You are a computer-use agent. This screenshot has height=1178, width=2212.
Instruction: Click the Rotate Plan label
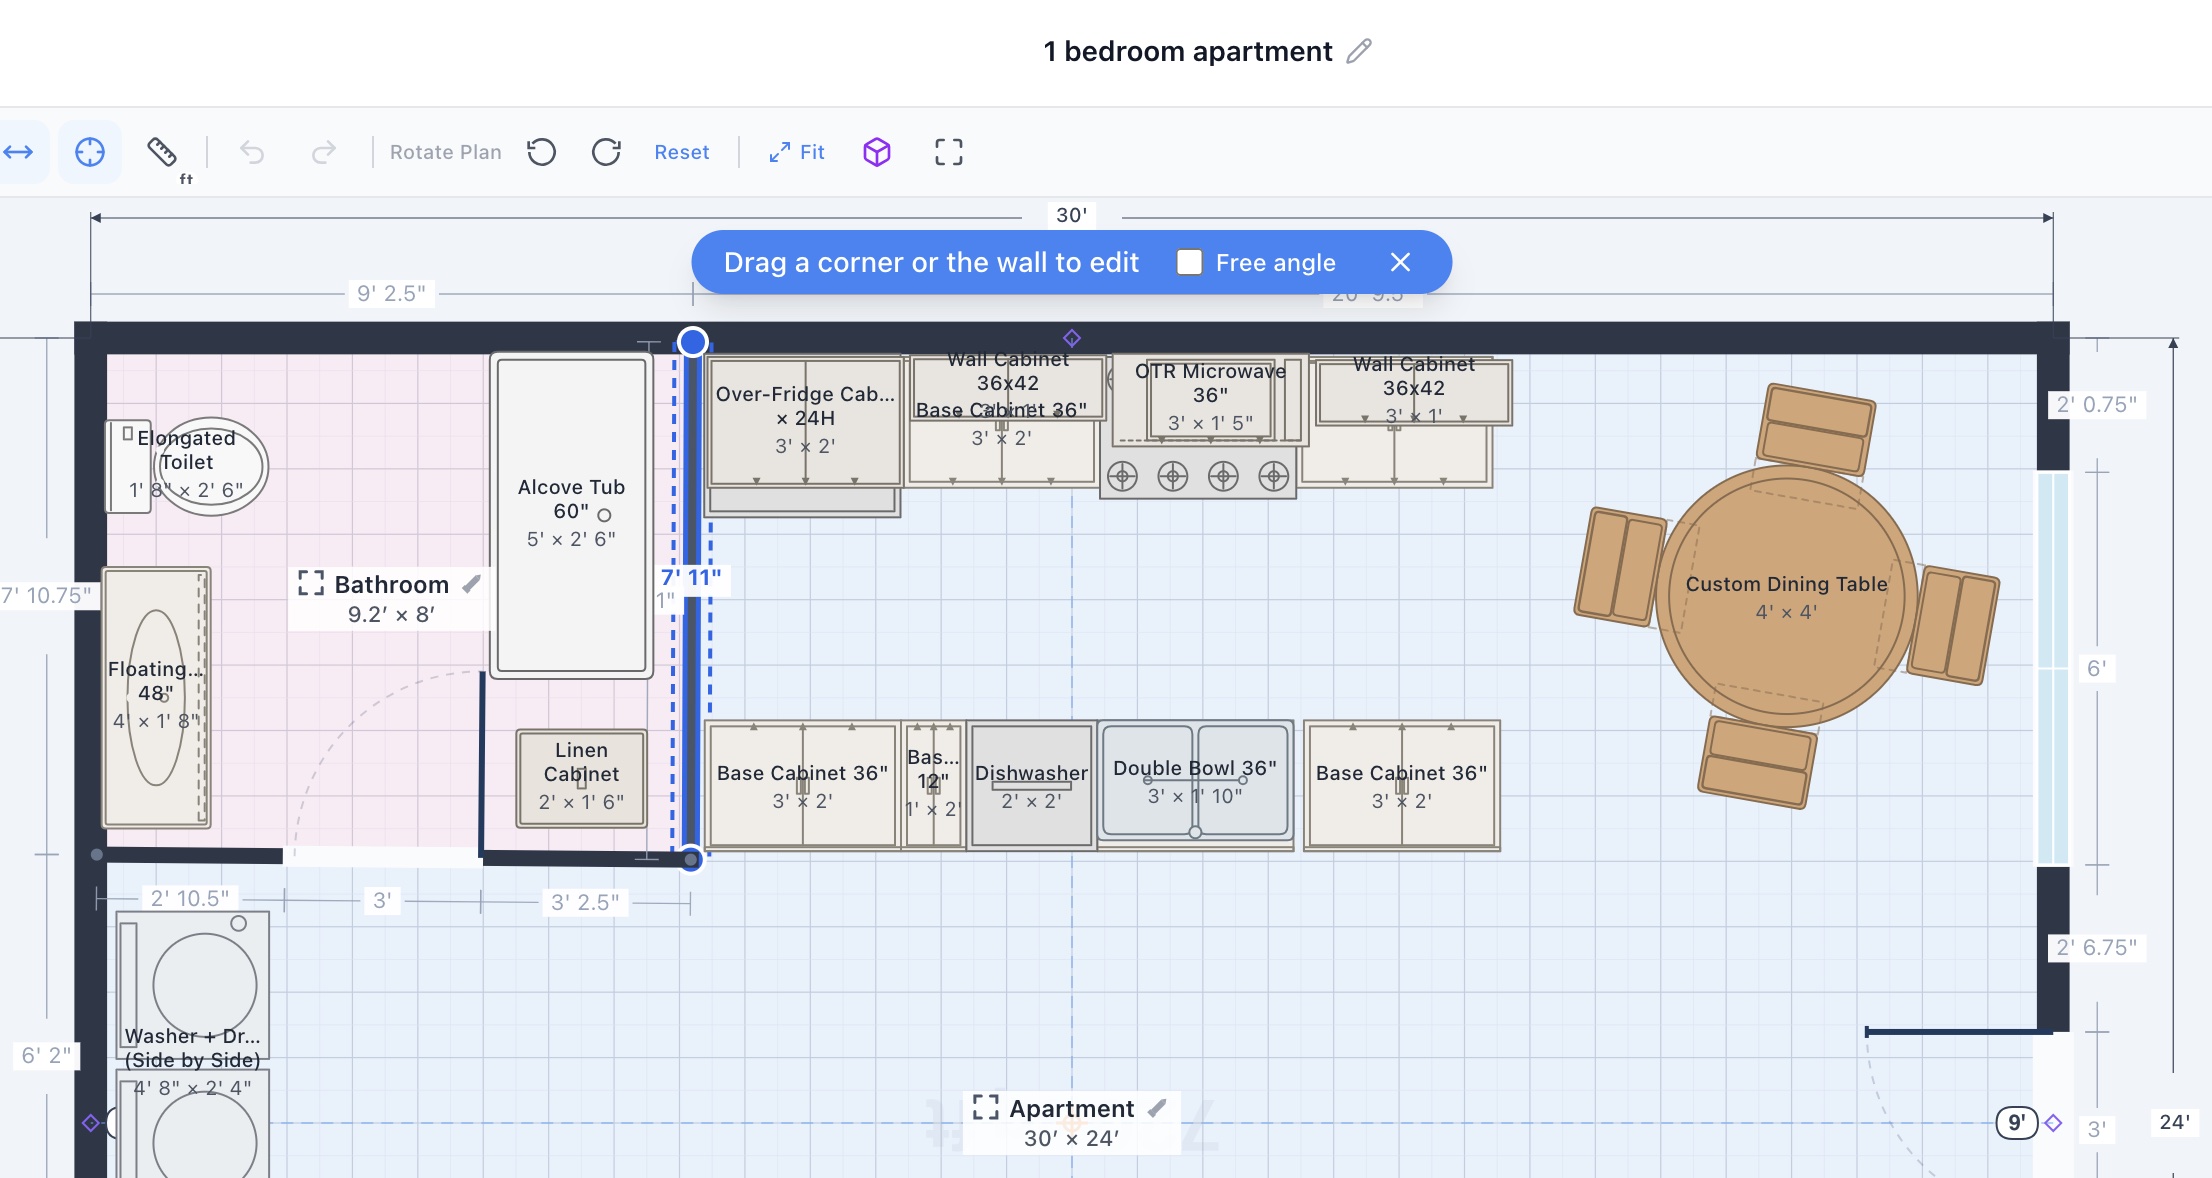coord(445,152)
